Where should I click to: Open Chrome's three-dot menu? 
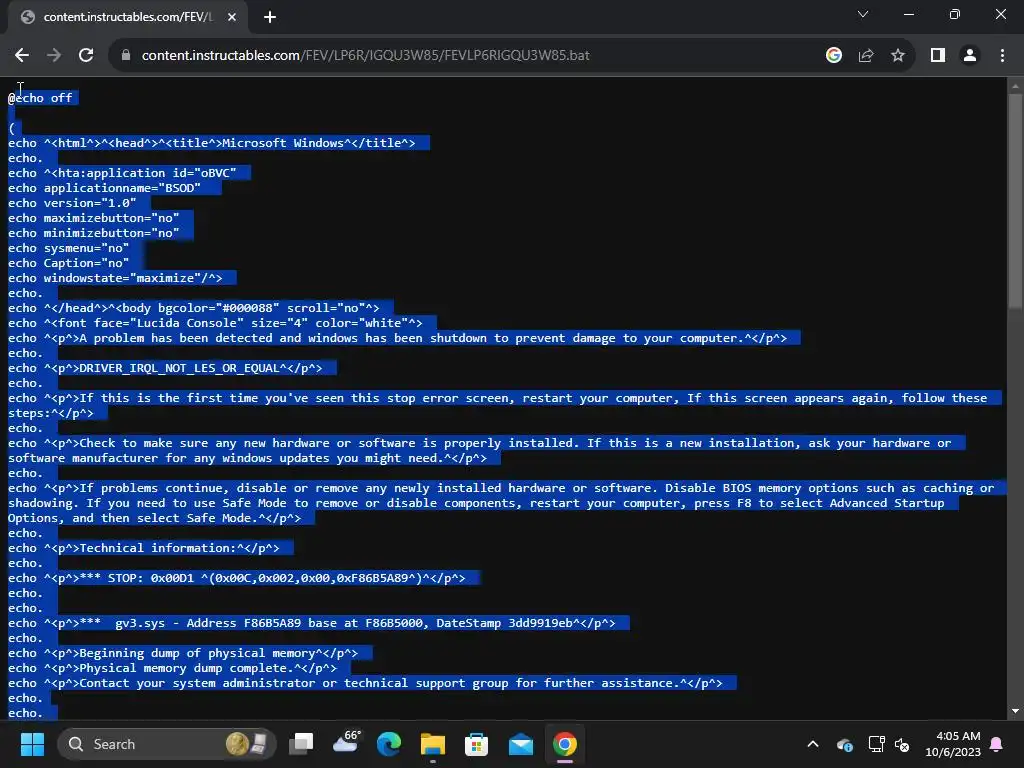(x=1002, y=56)
